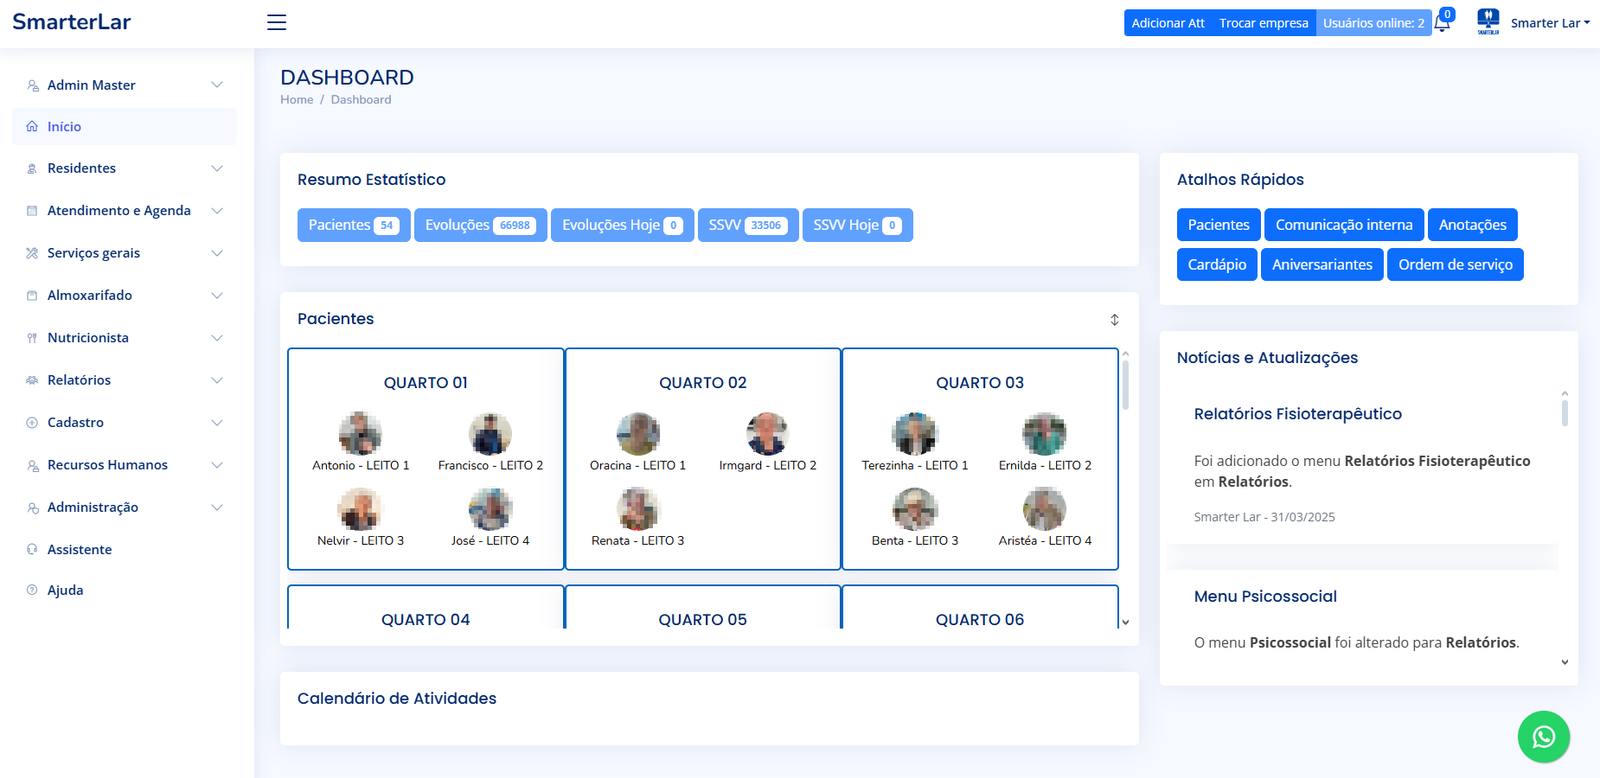Select patient Irmgard's photo in Quarto 02
1600x778 pixels.
coord(767,434)
